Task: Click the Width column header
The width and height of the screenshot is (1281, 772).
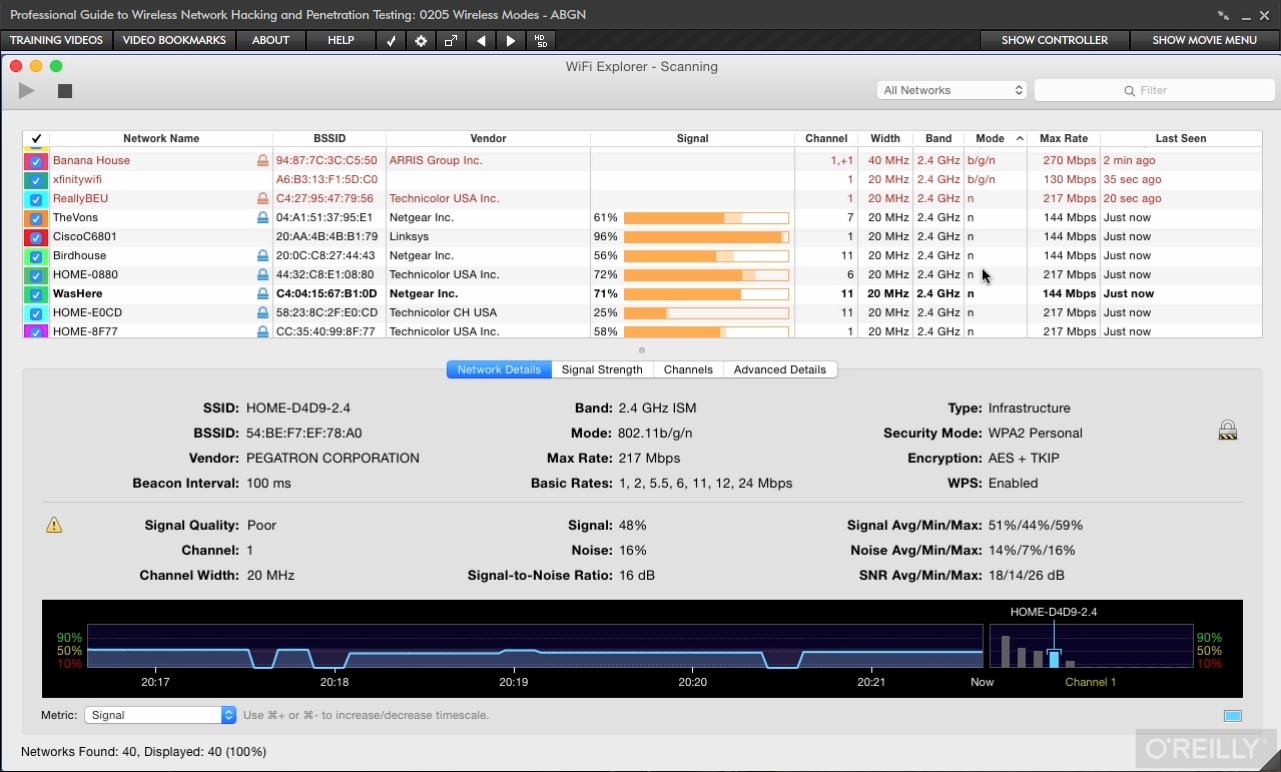Action: pos(885,138)
